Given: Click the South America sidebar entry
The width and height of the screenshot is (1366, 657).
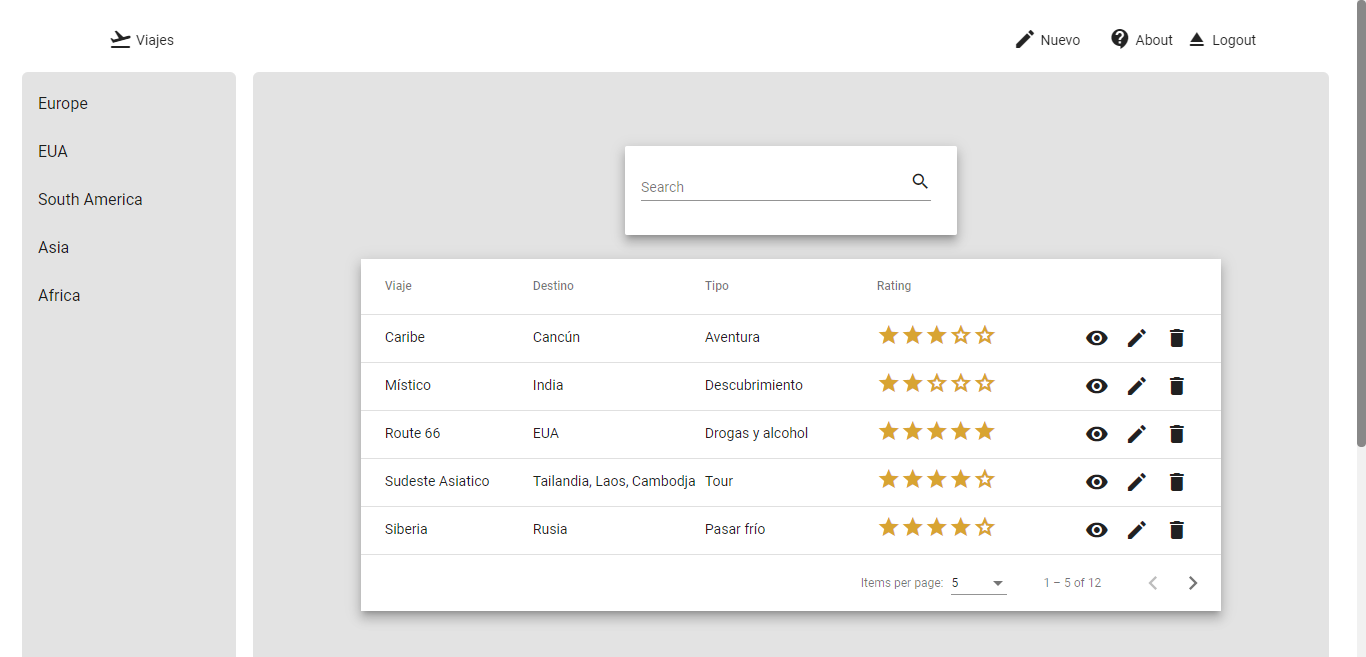Looking at the screenshot, I should 90,199.
